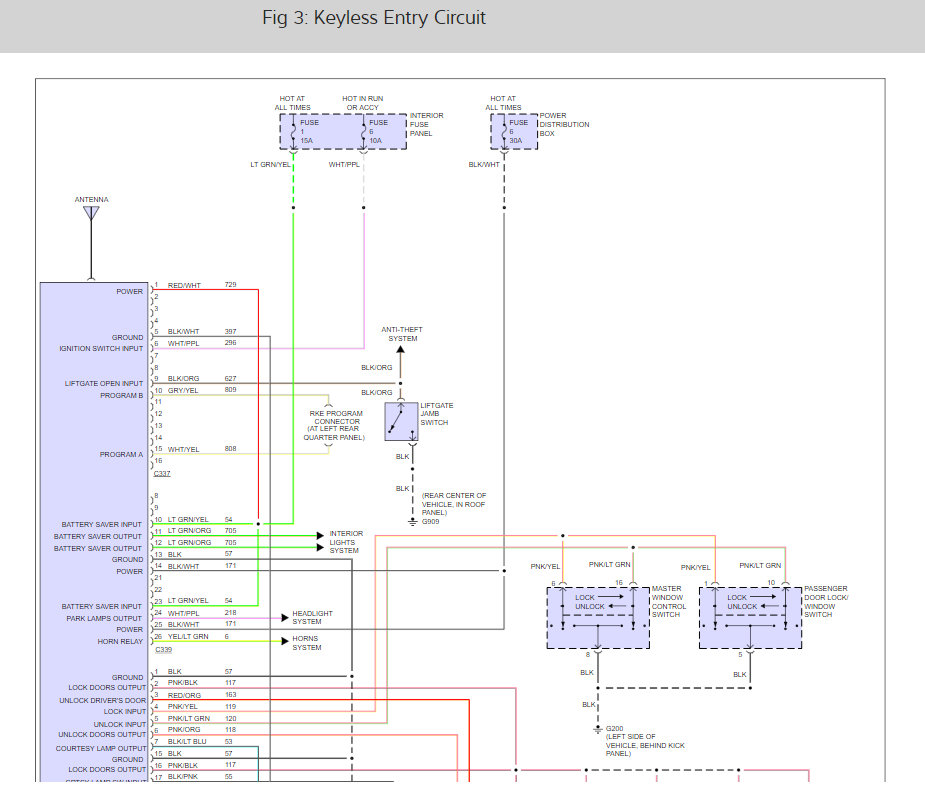Click the G909 ground symbol
Screen dimensions: 925x792
pos(413,522)
